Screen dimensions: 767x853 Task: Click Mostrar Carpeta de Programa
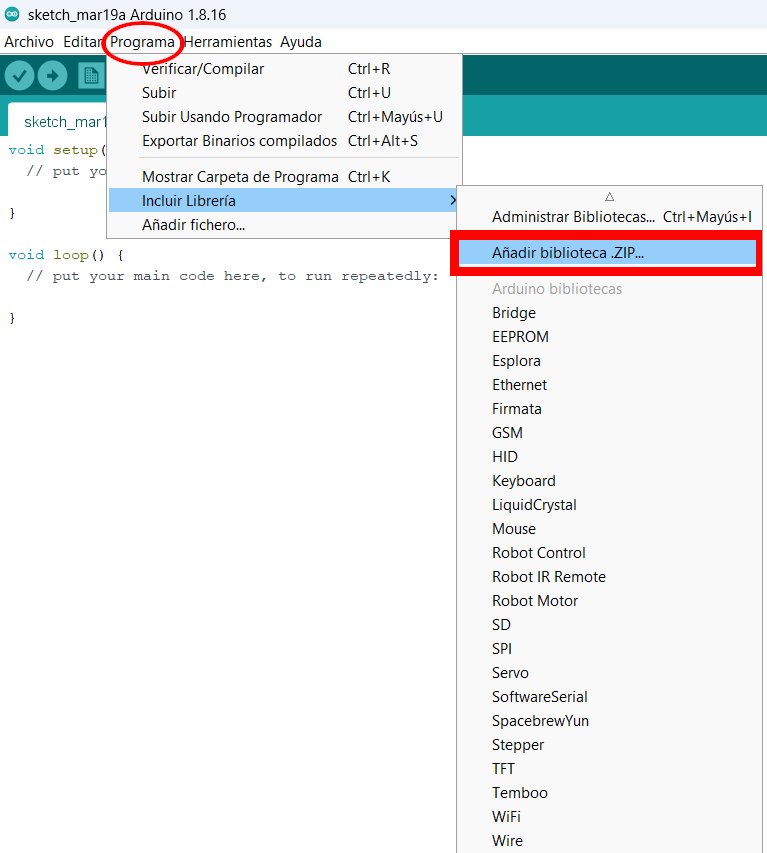240,177
